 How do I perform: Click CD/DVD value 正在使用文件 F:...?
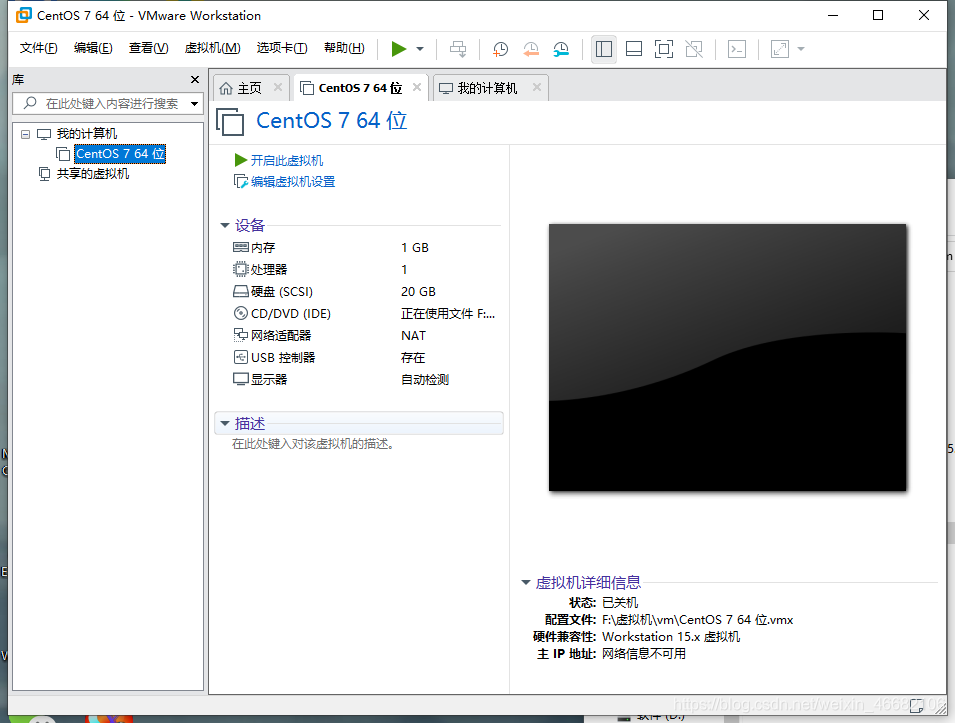coord(448,314)
